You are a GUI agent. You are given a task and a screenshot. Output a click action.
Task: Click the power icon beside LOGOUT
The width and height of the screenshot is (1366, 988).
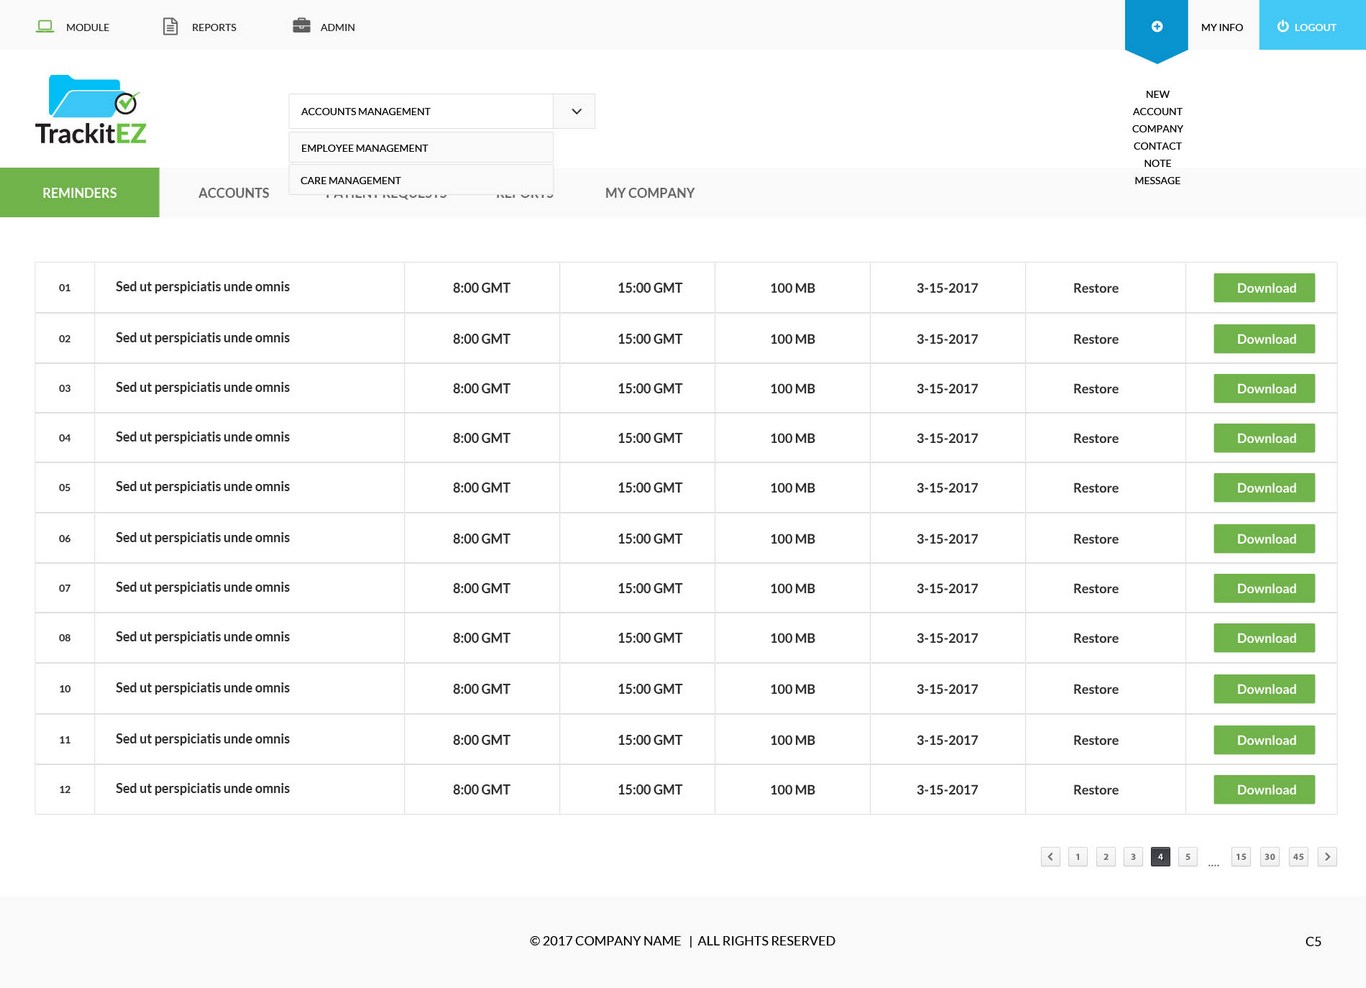pyautogui.click(x=1283, y=27)
